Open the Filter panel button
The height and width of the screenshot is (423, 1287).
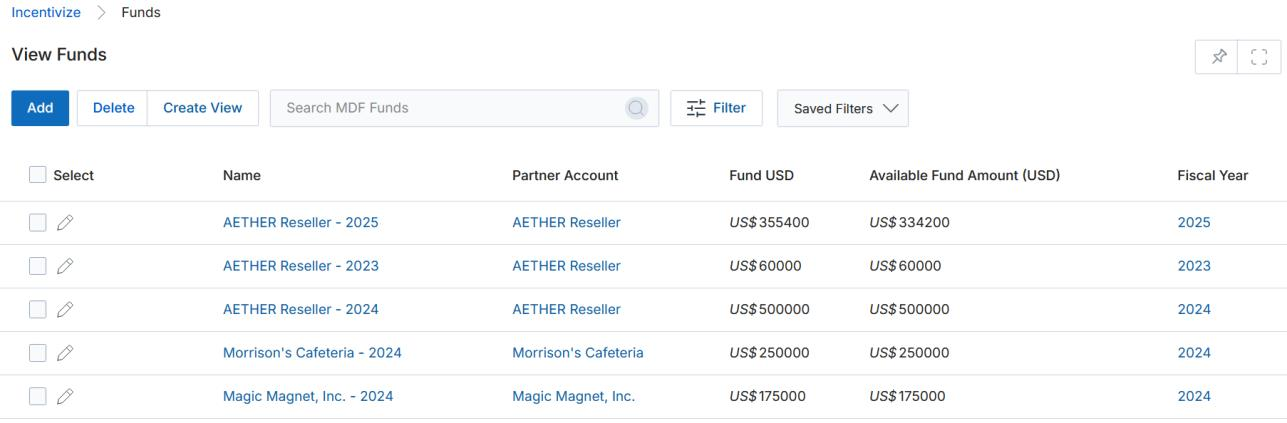pyautogui.click(x=716, y=108)
